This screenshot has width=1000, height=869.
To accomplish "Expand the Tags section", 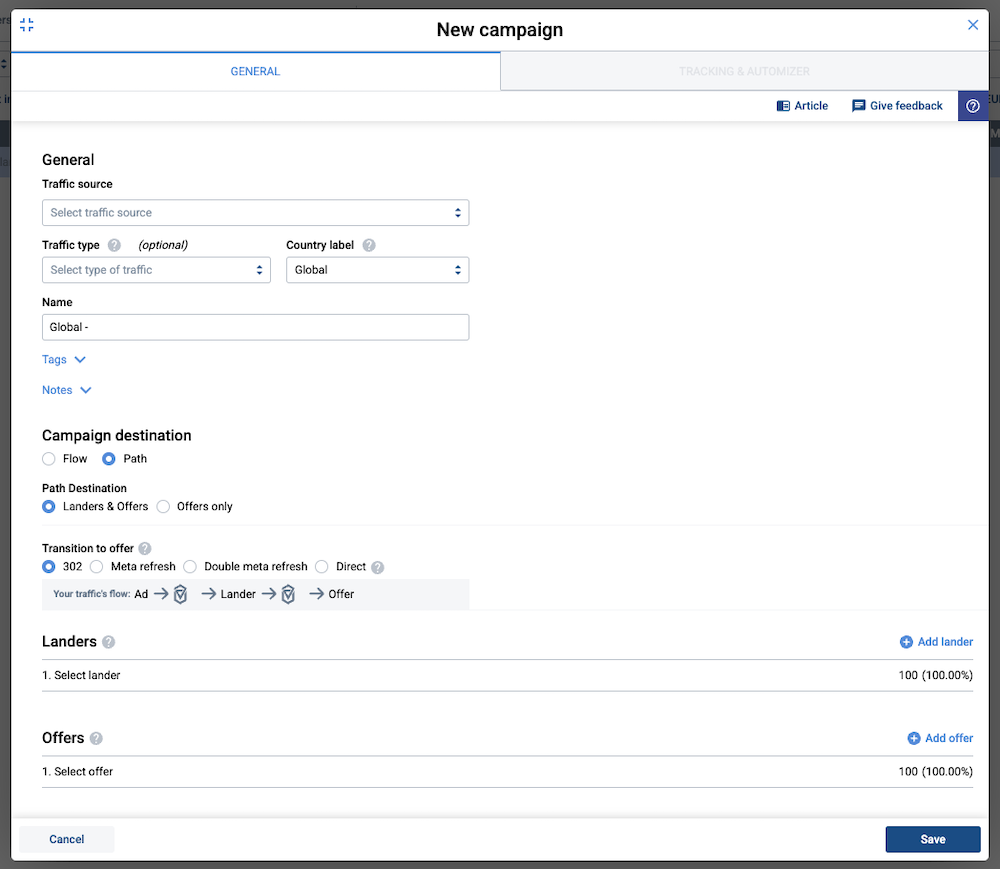I will click(64, 360).
